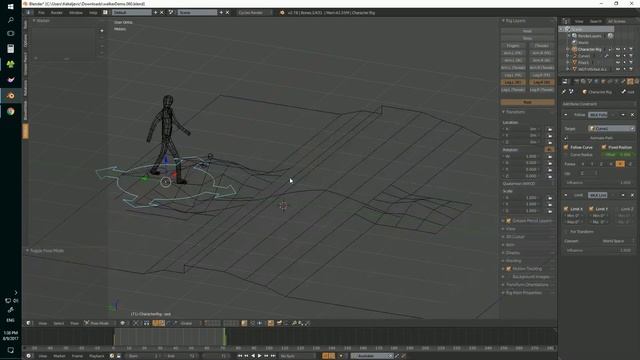Remove the Follow Path constraint

tap(632, 115)
